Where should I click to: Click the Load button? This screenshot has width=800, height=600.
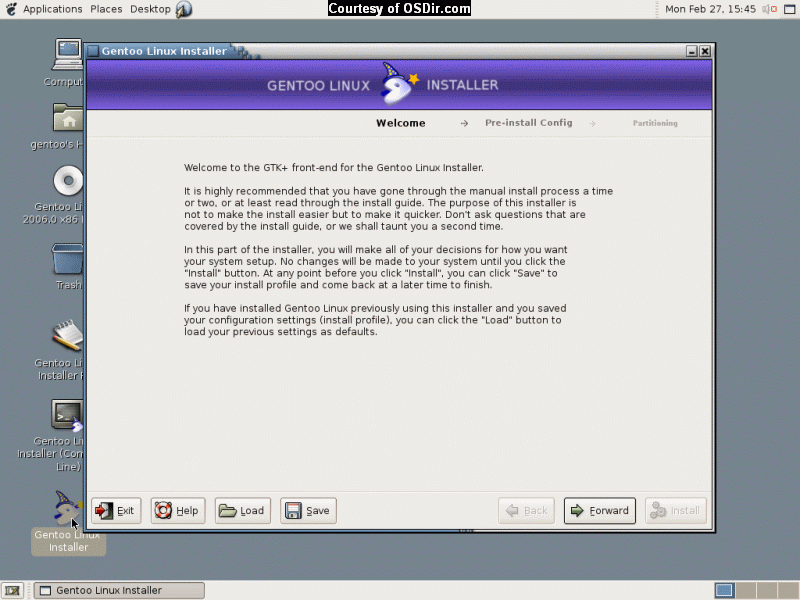[x=243, y=511]
